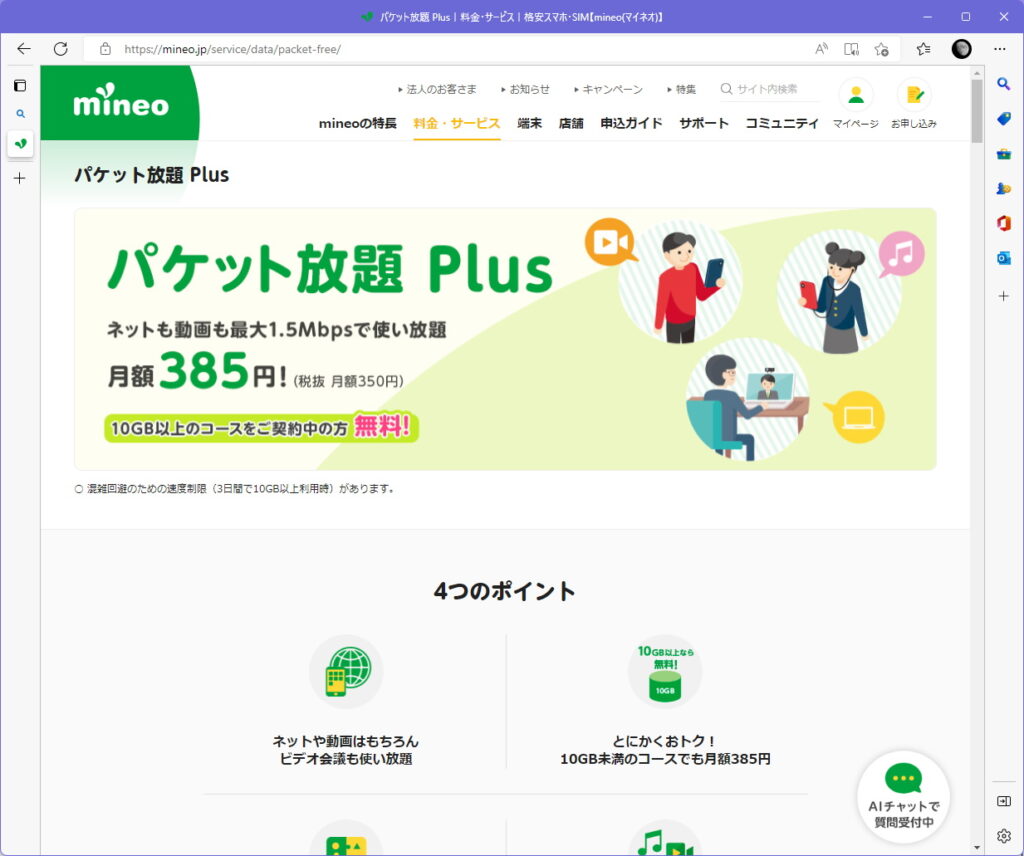Click the mineo logo
The height and width of the screenshot is (856, 1024).
tap(121, 101)
